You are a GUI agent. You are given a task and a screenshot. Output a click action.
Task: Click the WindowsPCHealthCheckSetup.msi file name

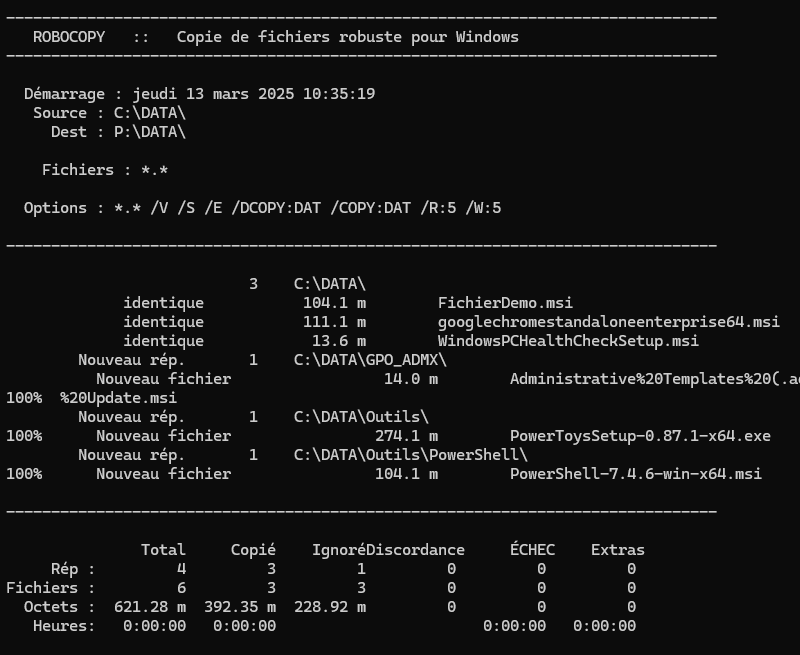click(x=568, y=341)
